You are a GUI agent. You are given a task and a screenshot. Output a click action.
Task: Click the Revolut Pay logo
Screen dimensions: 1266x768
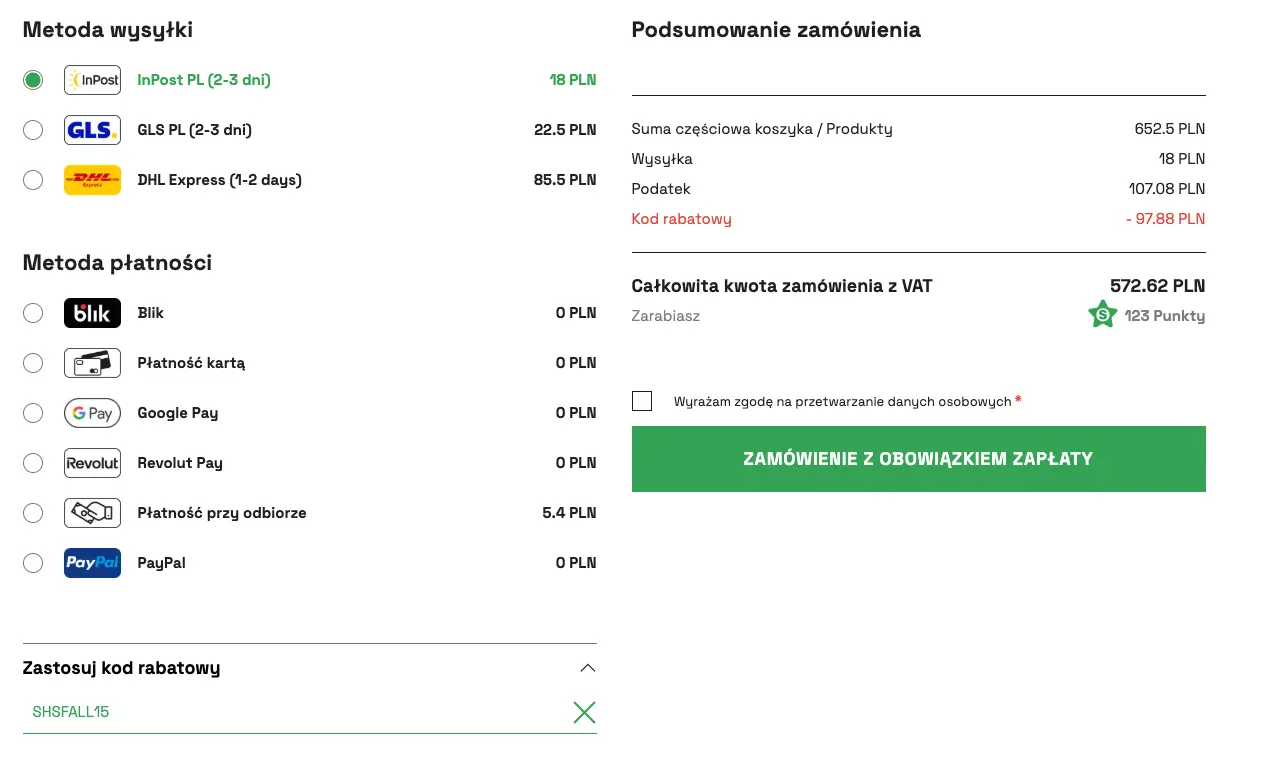coord(92,463)
